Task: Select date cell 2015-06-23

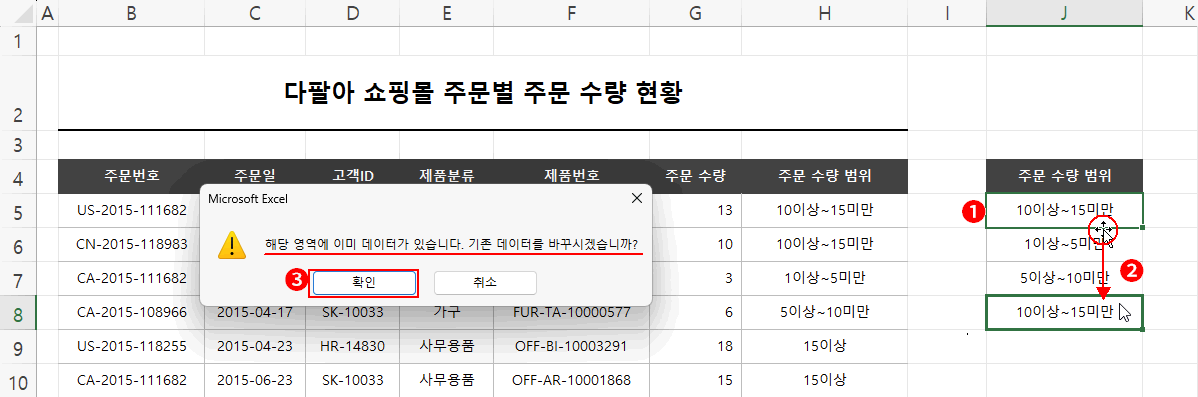Action: tap(254, 379)
